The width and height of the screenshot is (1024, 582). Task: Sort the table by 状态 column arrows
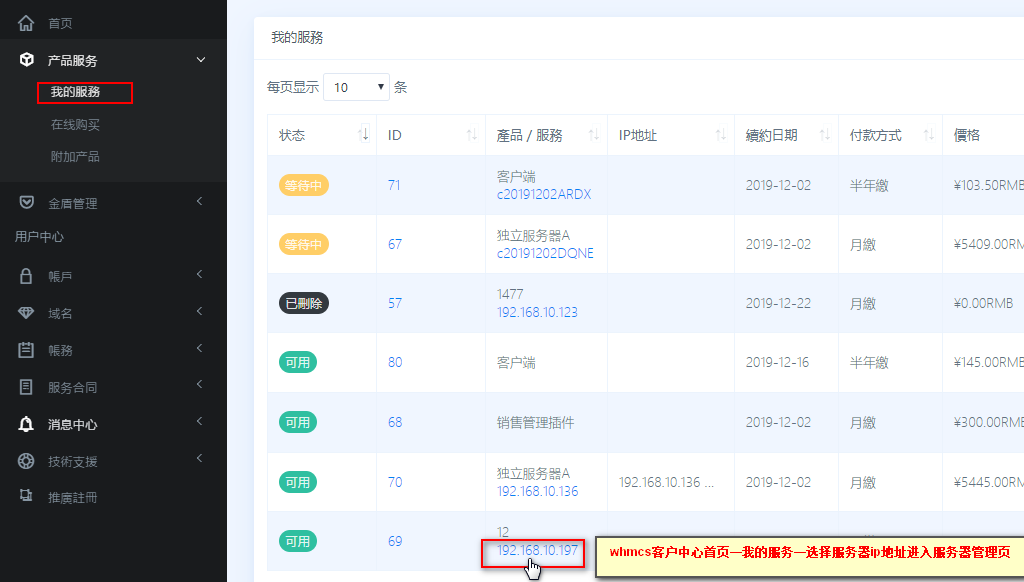point(364,135)
